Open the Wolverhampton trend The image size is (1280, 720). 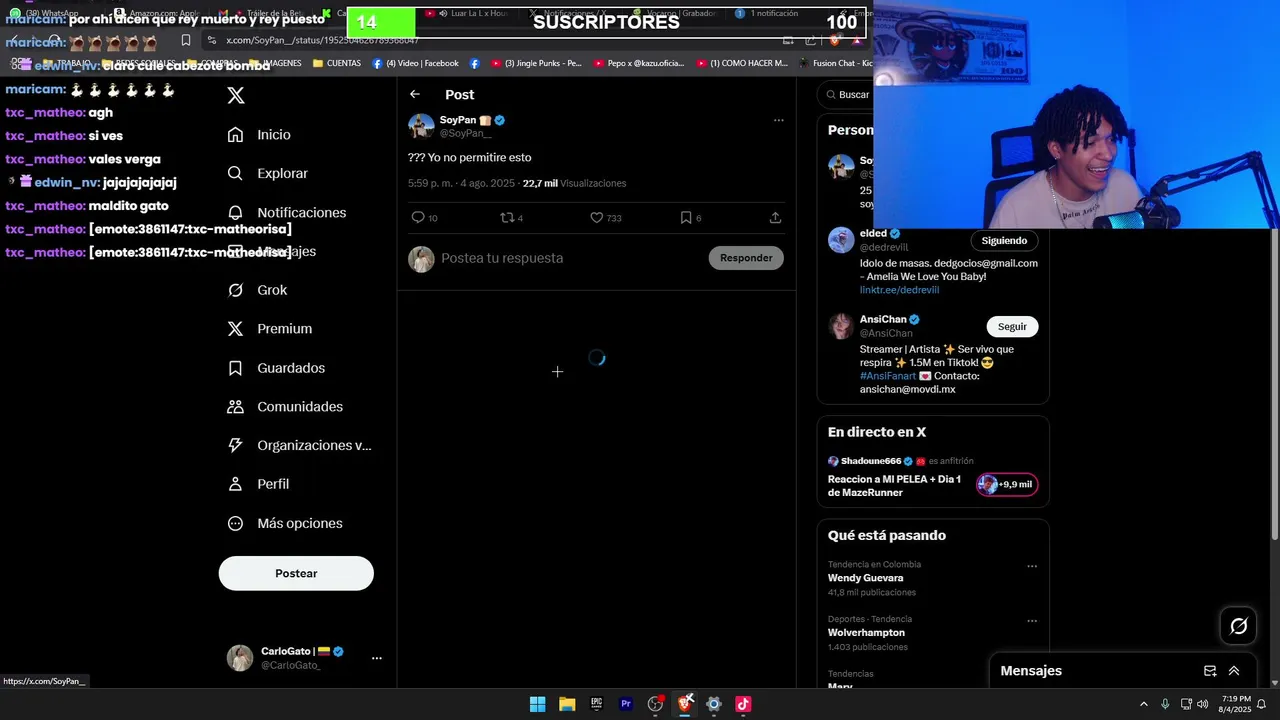[x=866, y=633]
